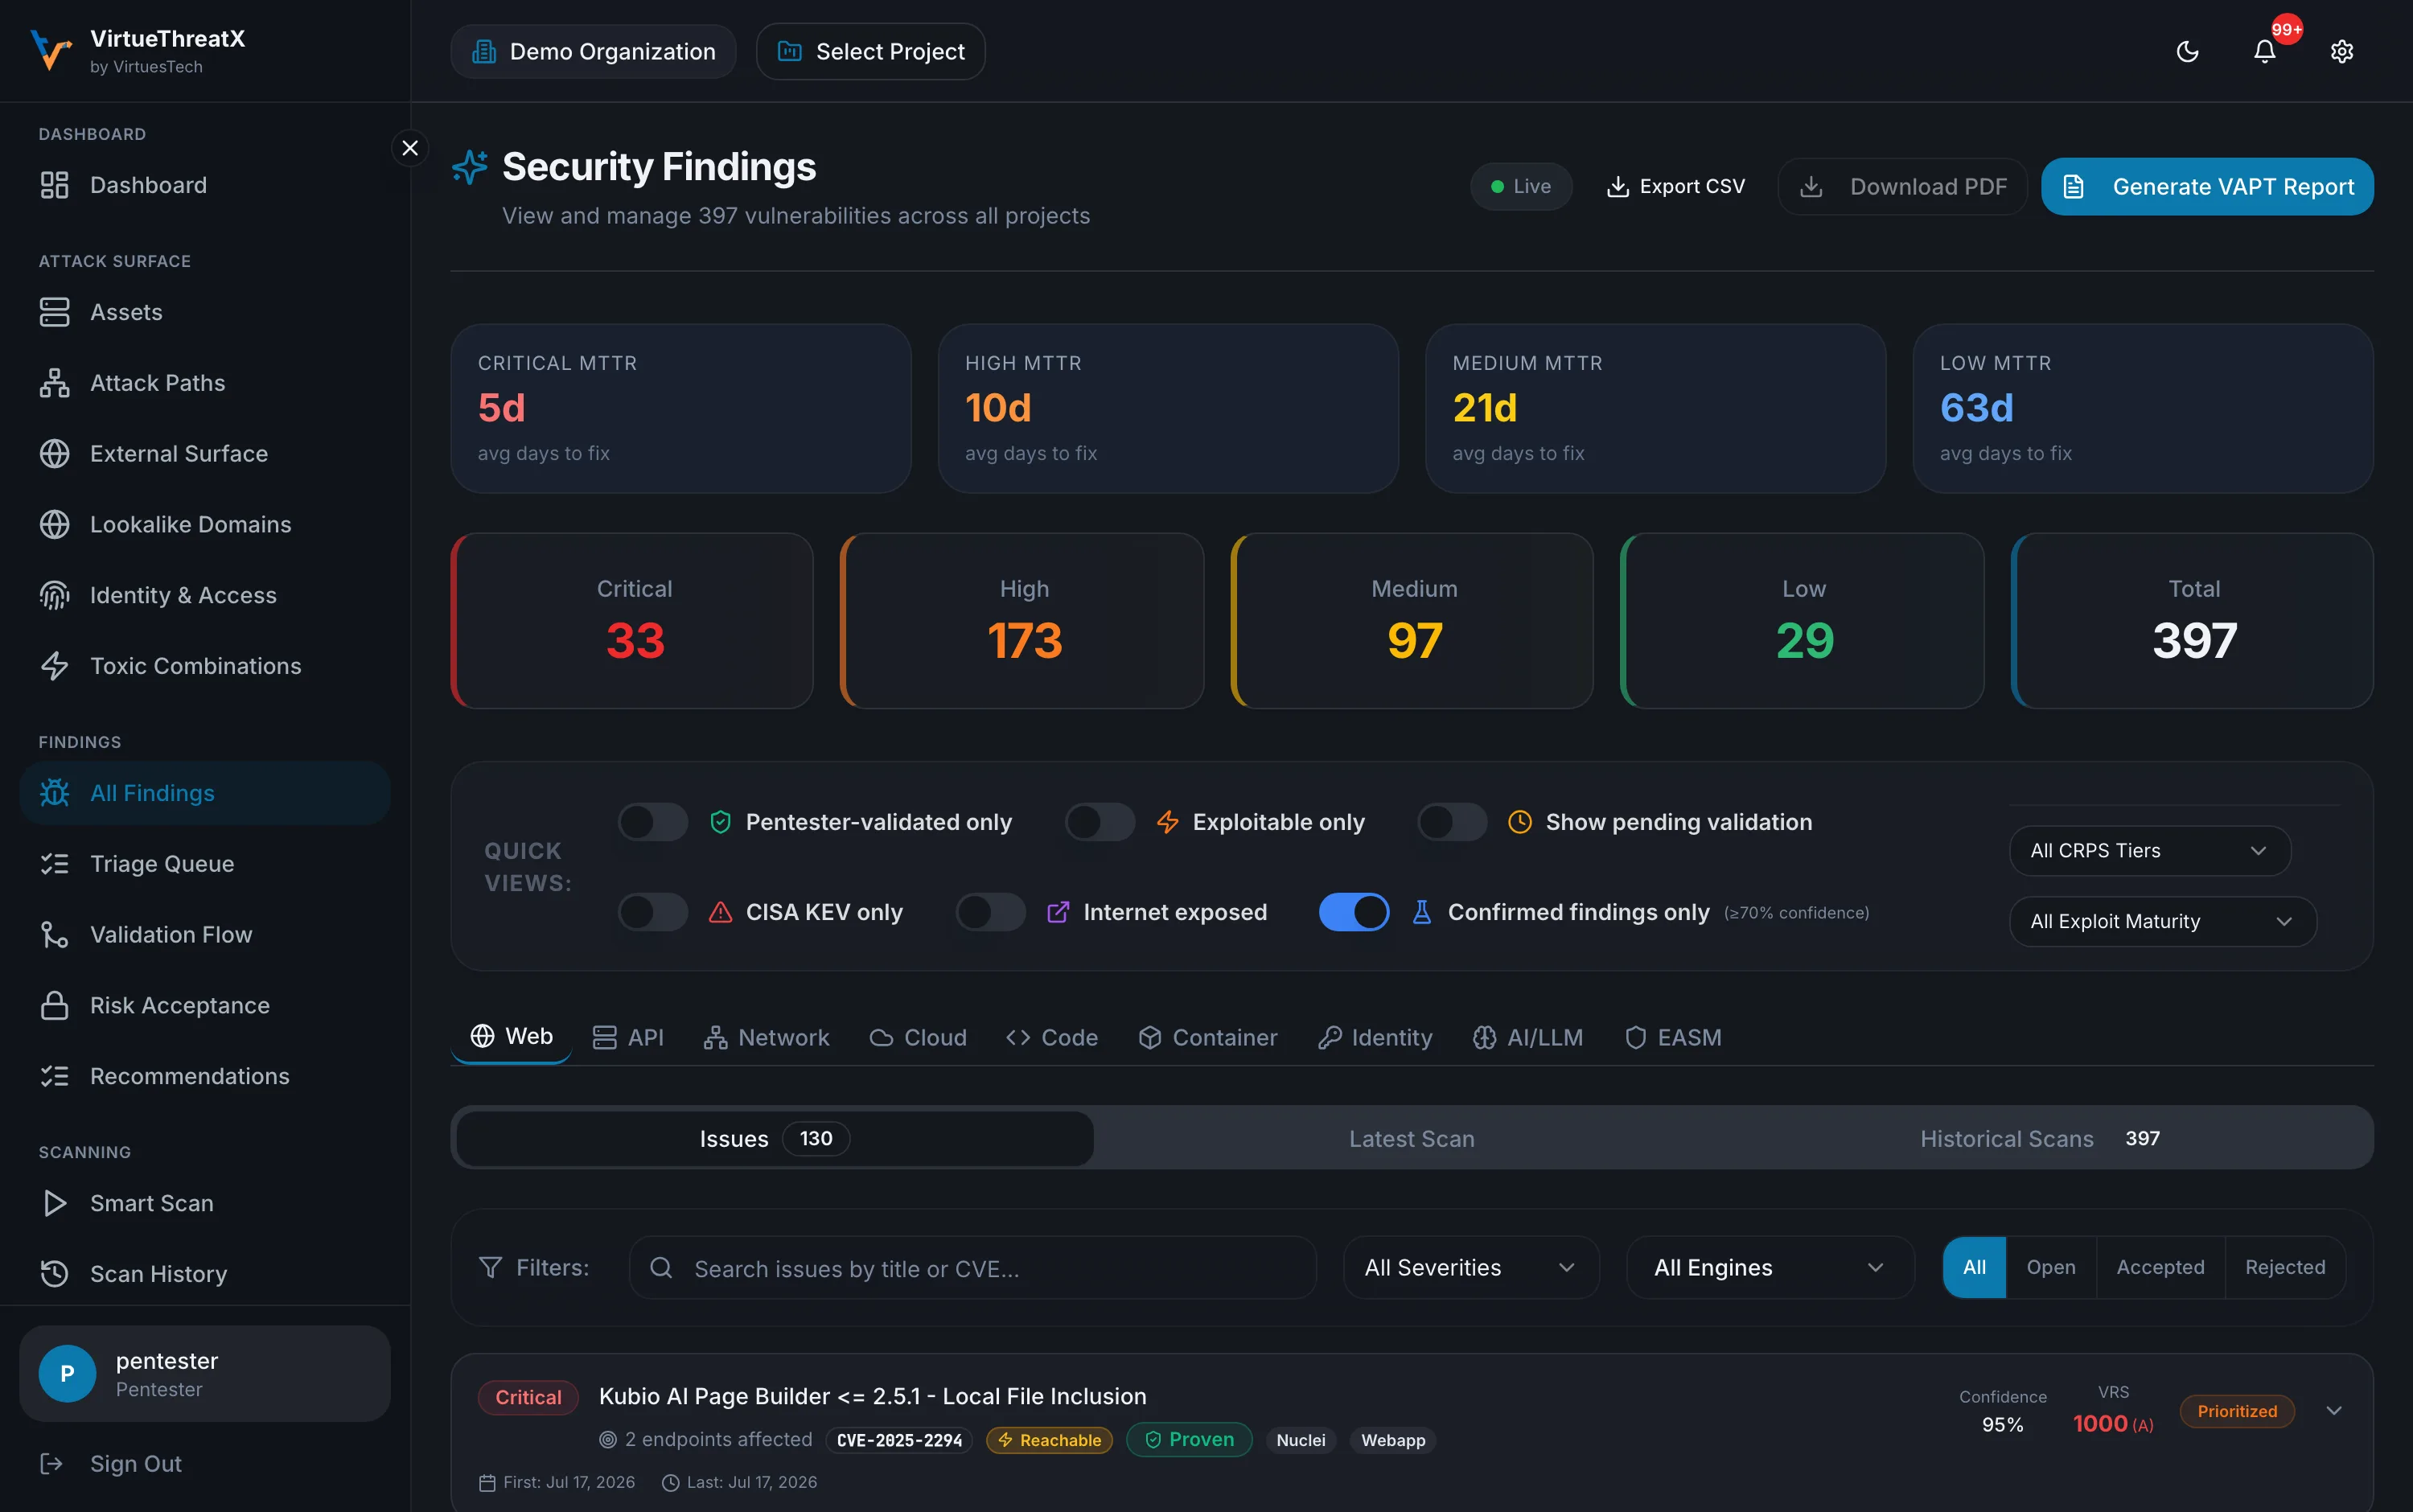Click the Filters funnel icon
This screenshot has height=1512, width=2413.
click(x=490, y=1268)
